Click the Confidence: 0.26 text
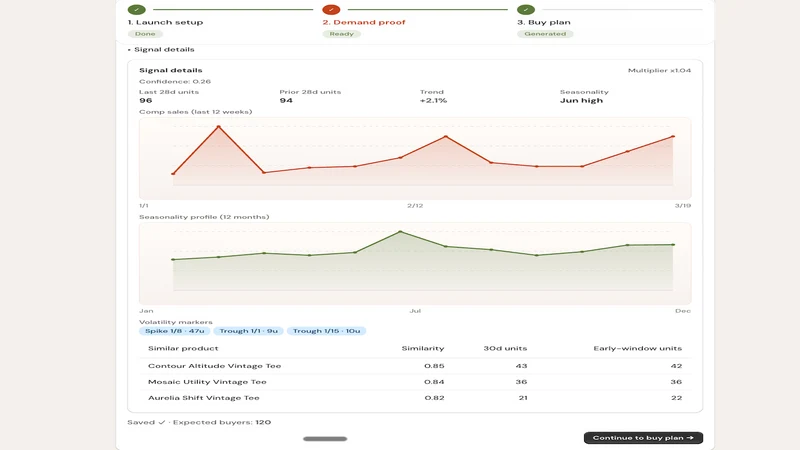This screenshot has width=800, height=450. (175, 82)
